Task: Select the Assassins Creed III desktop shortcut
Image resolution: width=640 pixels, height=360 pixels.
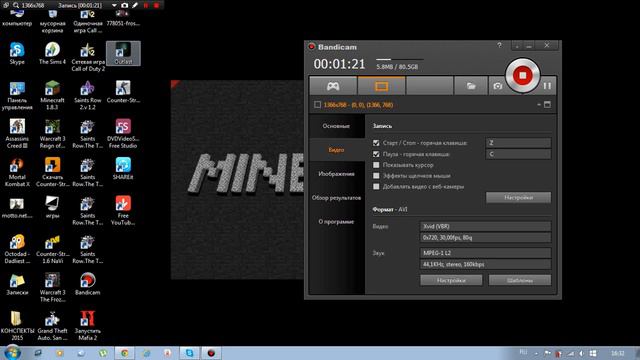Action: 17,134
